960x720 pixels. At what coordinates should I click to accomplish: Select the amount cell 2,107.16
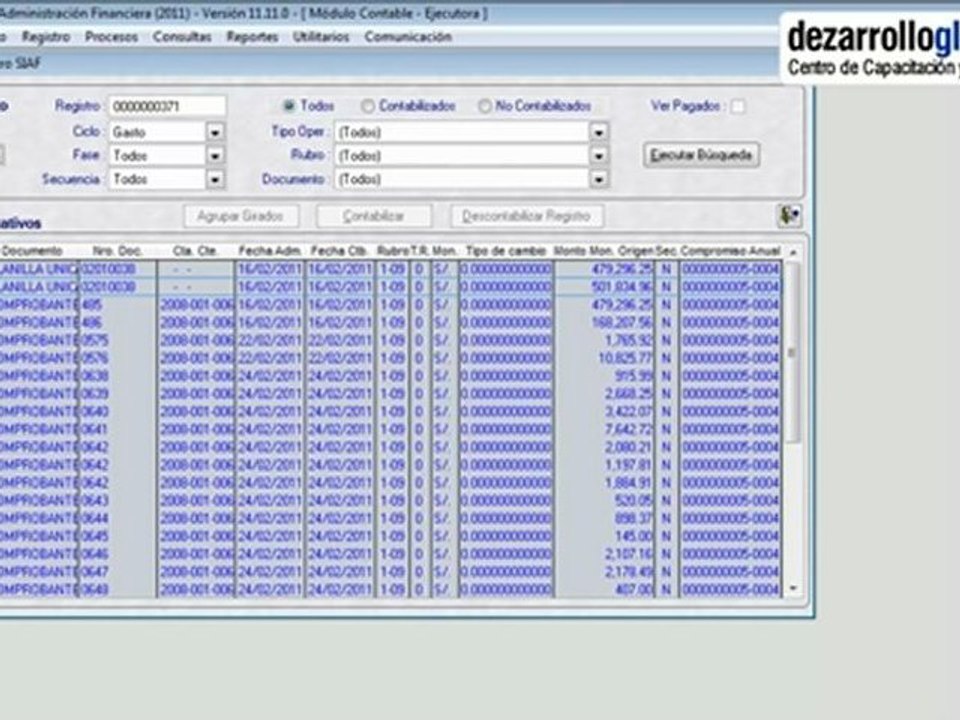pos(604,553)
